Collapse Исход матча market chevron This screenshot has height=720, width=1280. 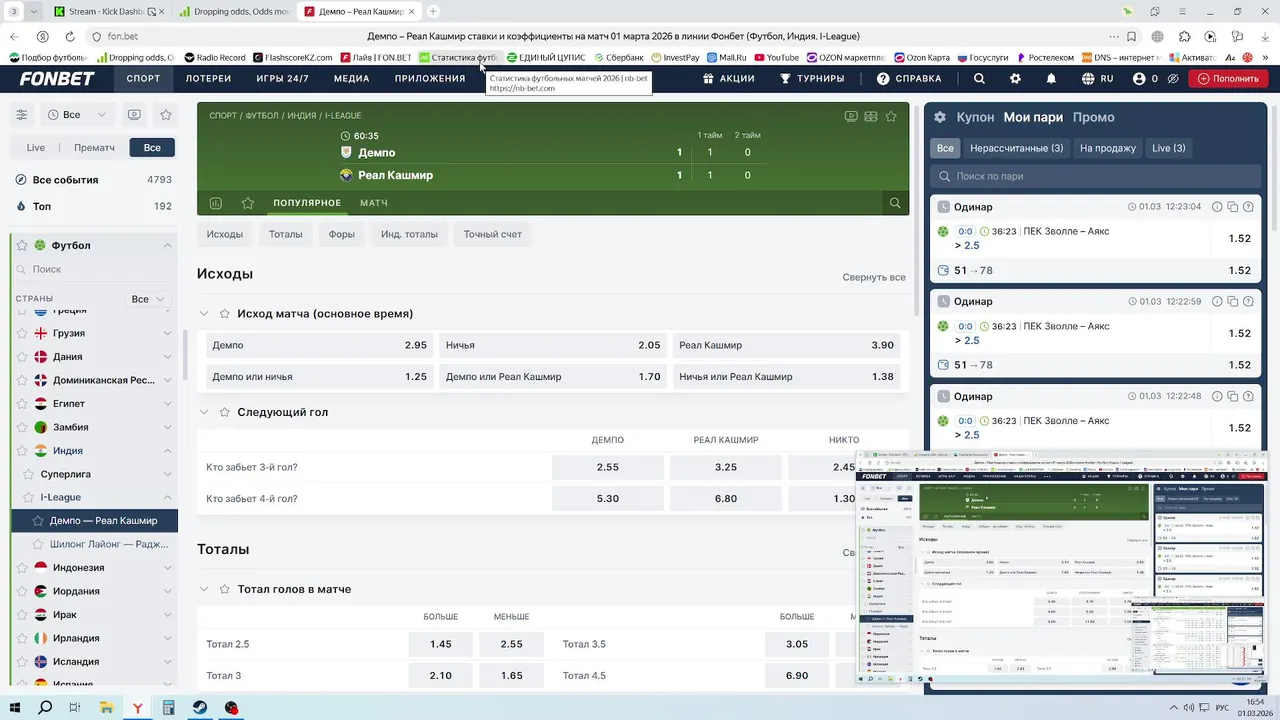[204, 314]
